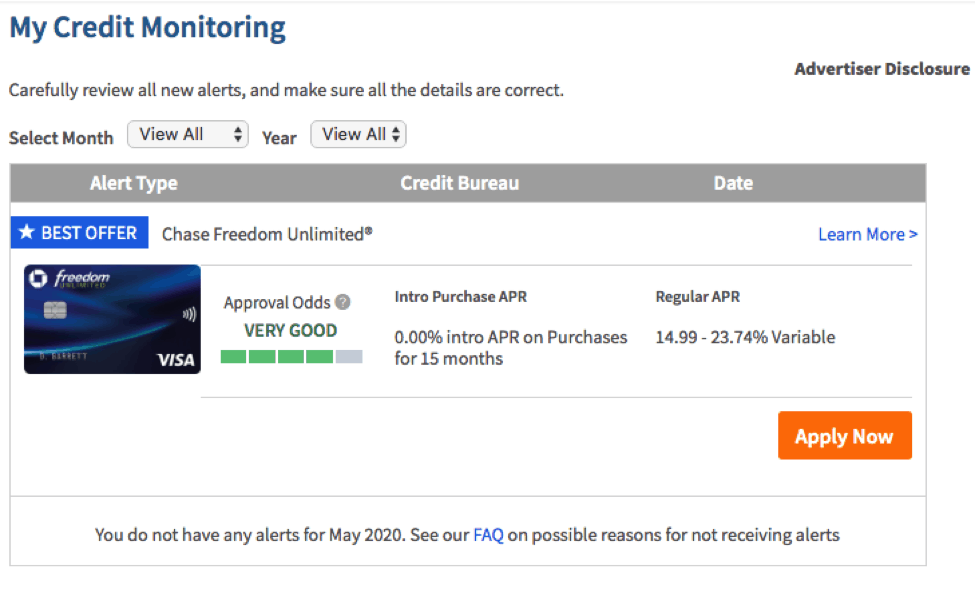Open the Select Month dropdown
Screen dimensions: 975x611
(188, 134)
